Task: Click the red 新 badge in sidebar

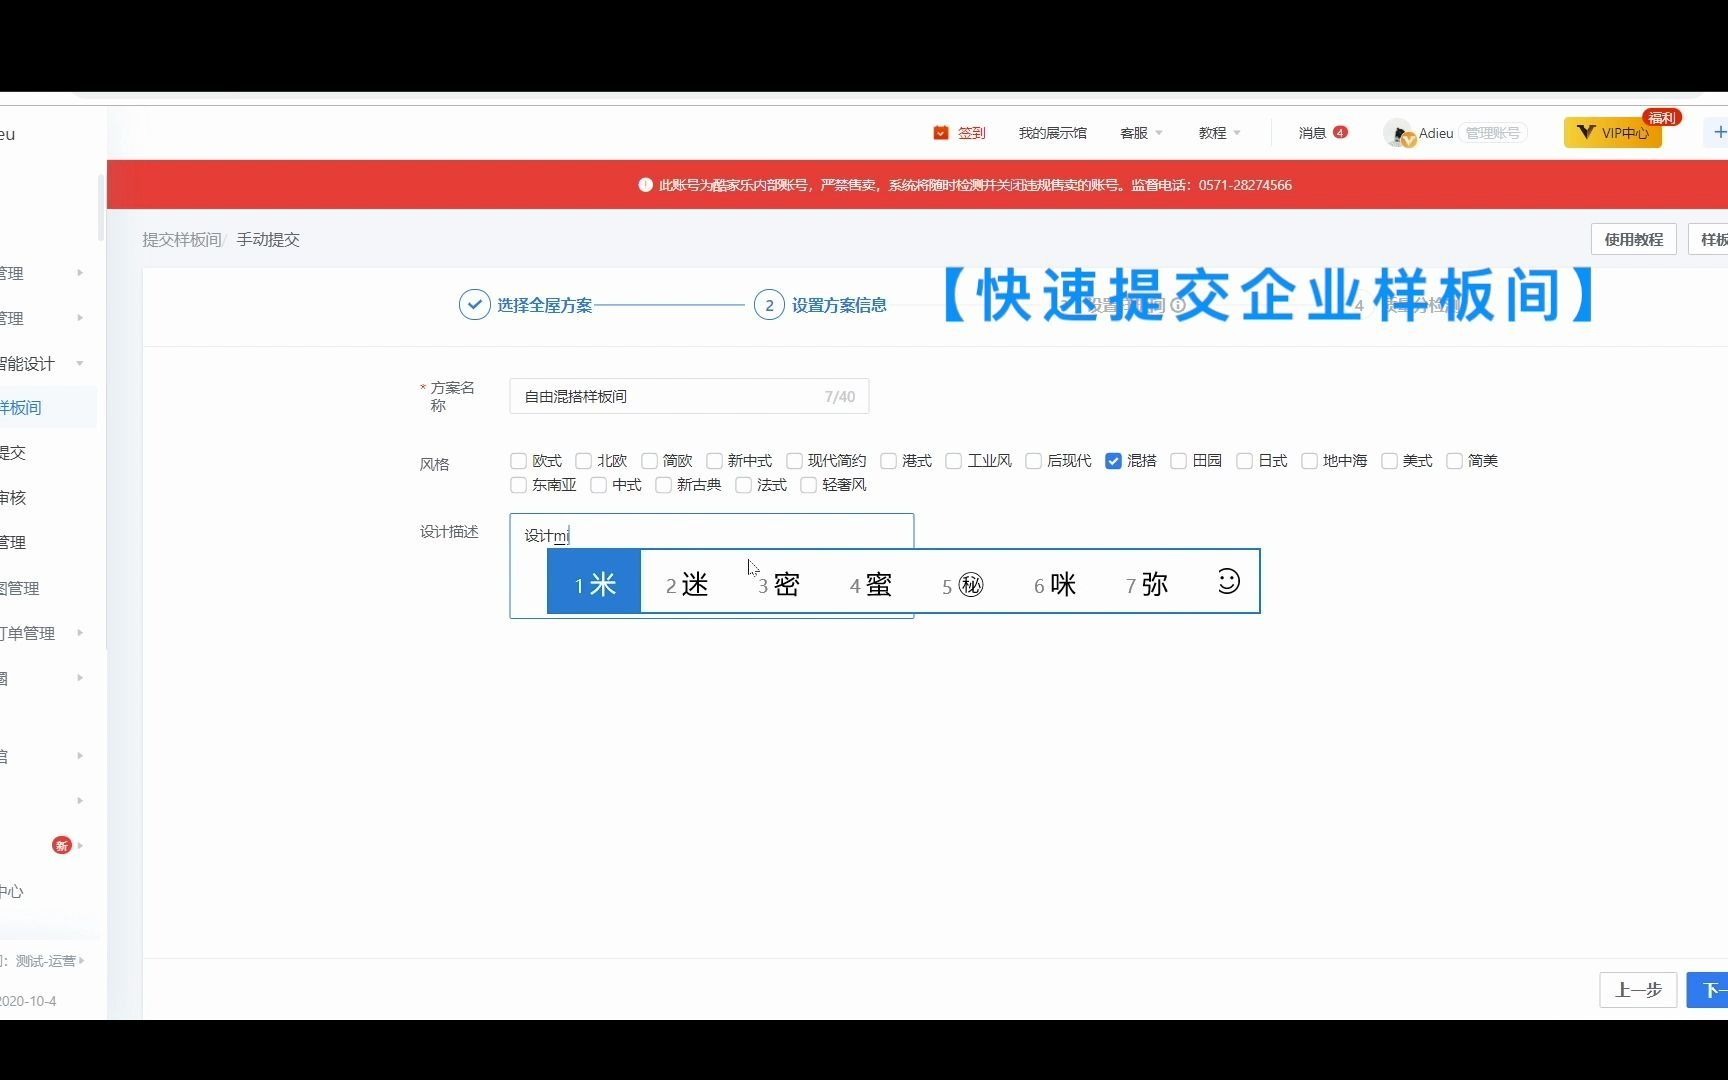Action: [62, 846]
